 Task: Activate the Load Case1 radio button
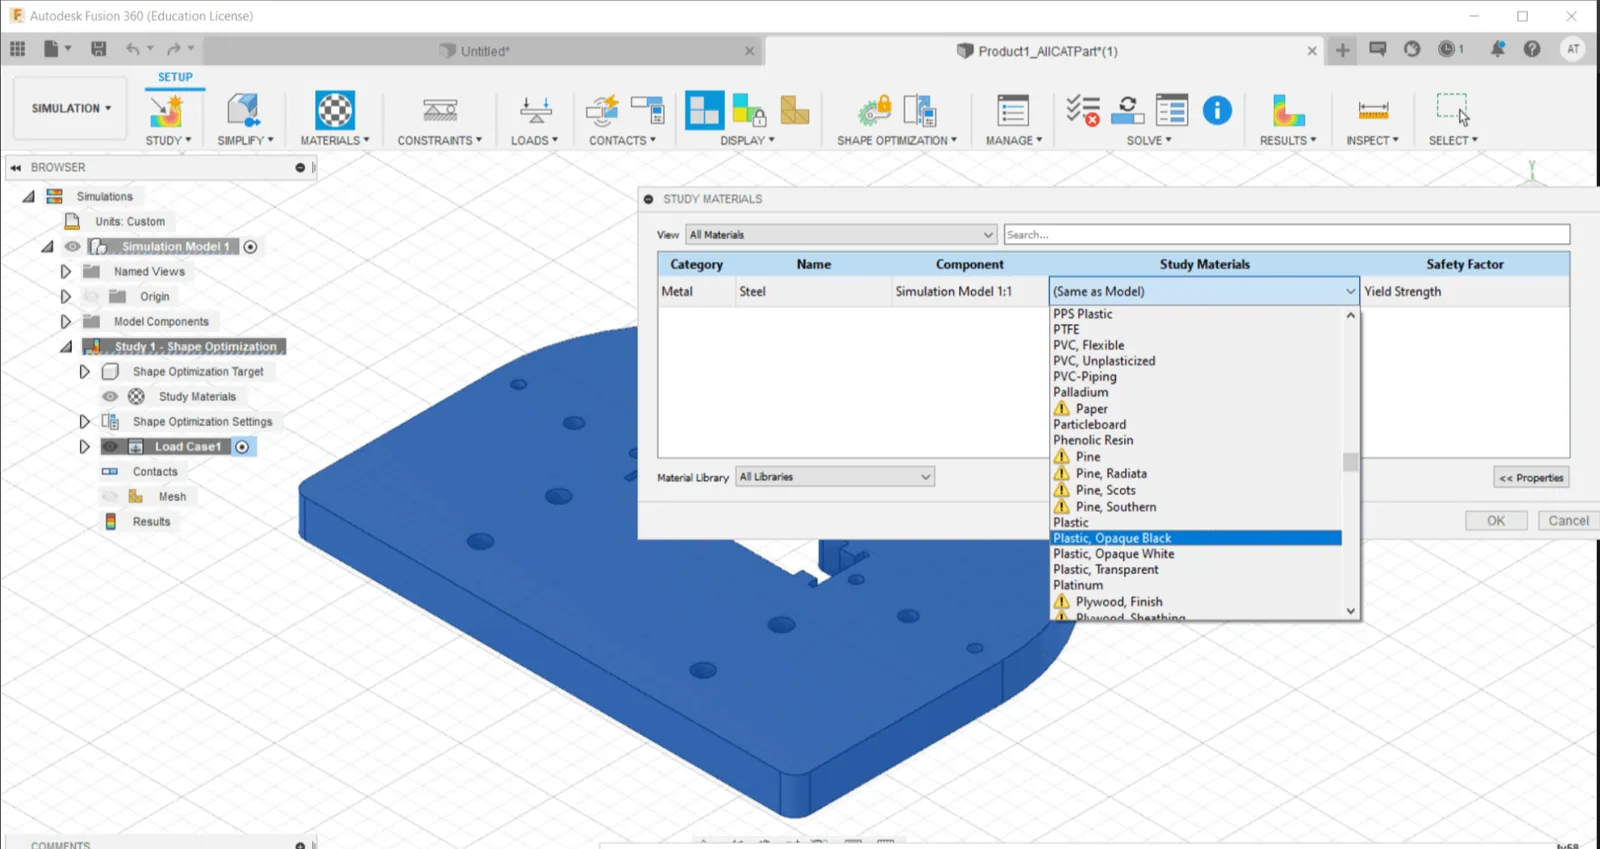click(x=242, y=446)
